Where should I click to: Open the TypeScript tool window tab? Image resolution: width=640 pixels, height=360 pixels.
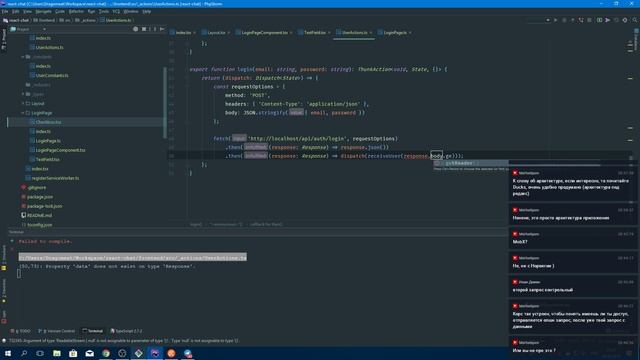(x=126, y=331)
